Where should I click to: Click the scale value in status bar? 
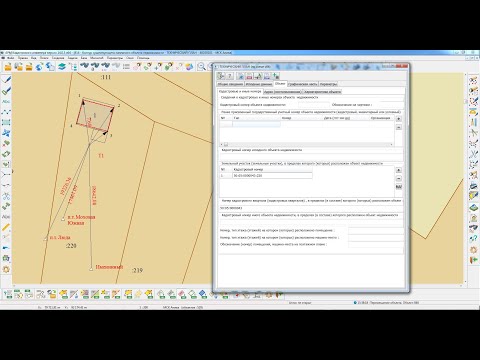pos(143,307)
